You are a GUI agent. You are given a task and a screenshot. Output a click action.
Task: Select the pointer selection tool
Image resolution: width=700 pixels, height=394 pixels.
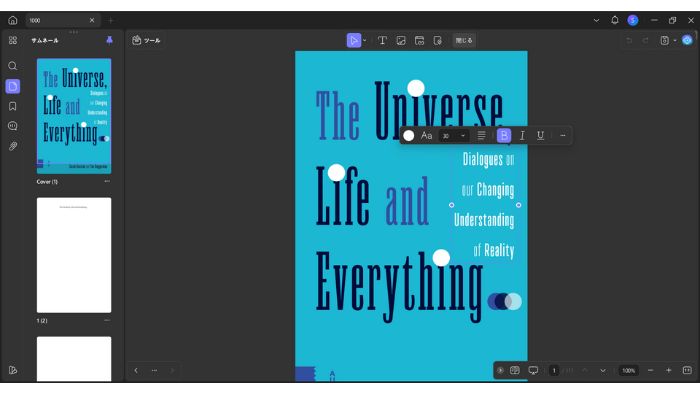point(354,41)
